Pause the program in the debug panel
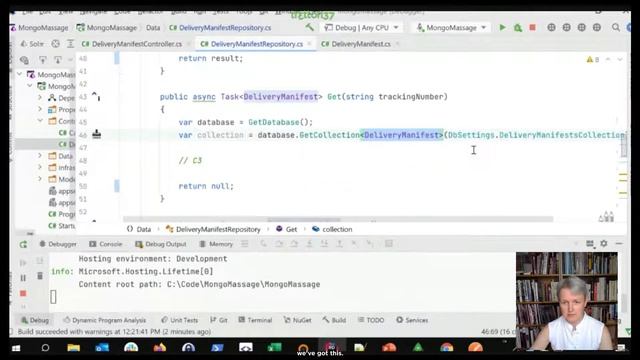 (23, 278)
